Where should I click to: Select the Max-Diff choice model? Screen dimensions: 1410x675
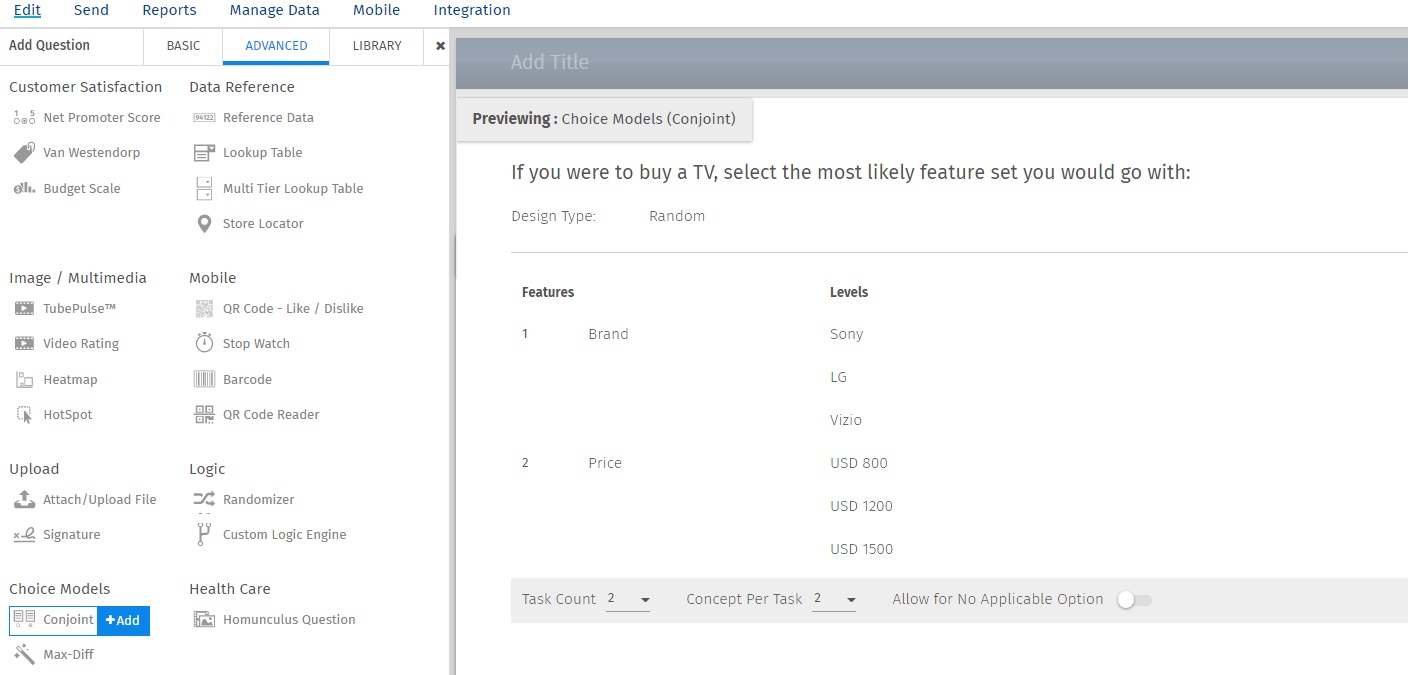pos(70,654)
